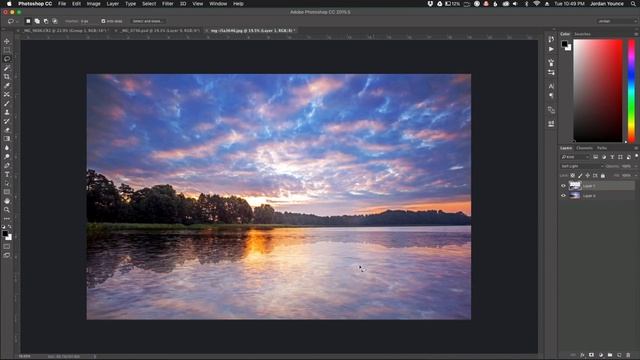The image size is (640, 360).
Task: Toggle the Anti-alias checkbox
Action: click(x=103, y=21)
